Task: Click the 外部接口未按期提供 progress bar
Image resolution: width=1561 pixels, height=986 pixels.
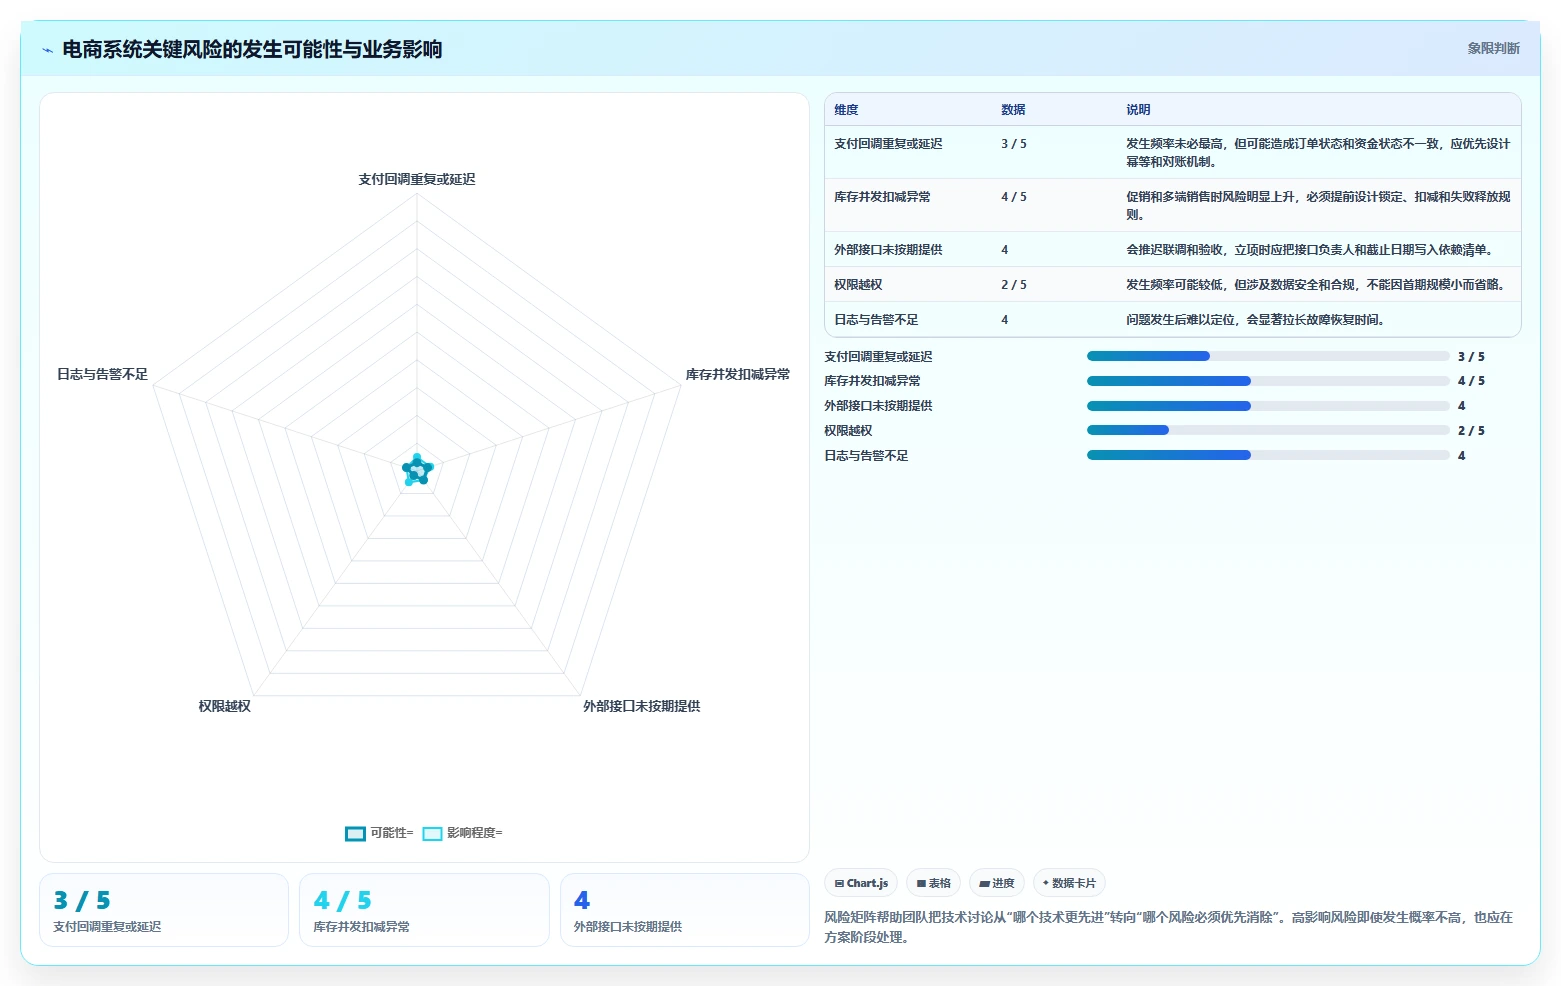Action: click(1267, 406)
